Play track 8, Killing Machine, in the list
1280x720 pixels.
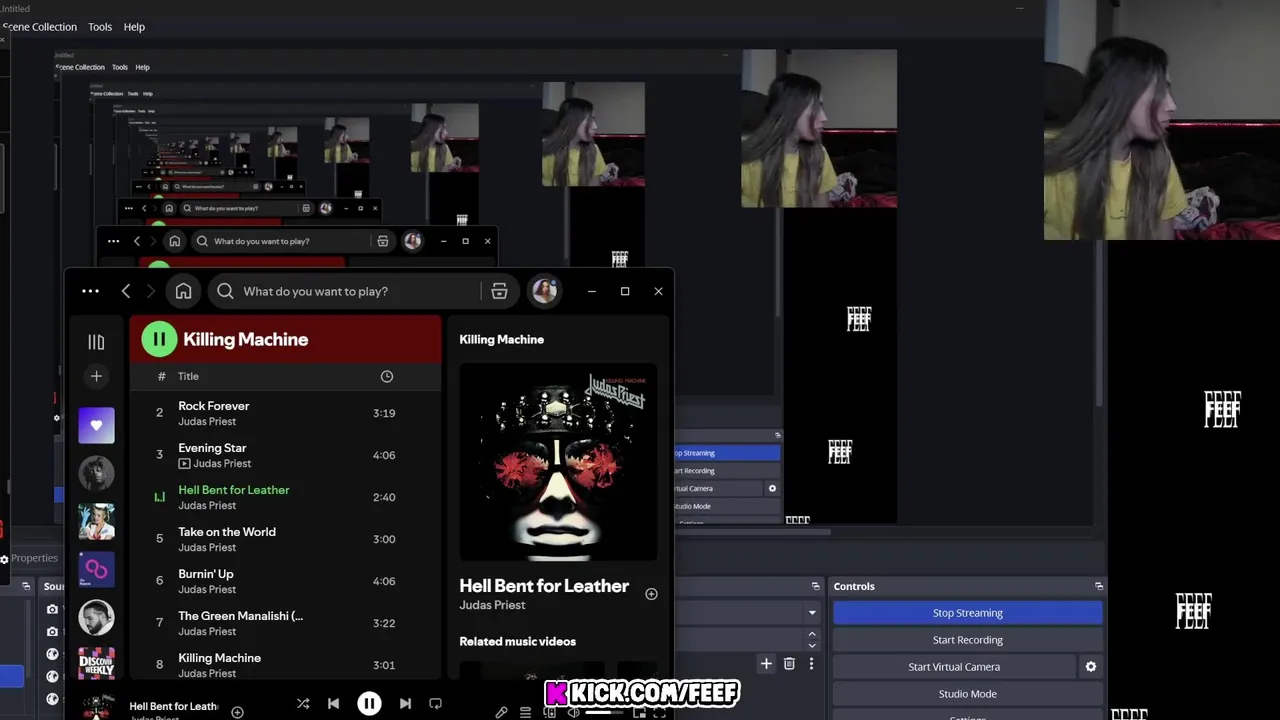pos(285,664)
